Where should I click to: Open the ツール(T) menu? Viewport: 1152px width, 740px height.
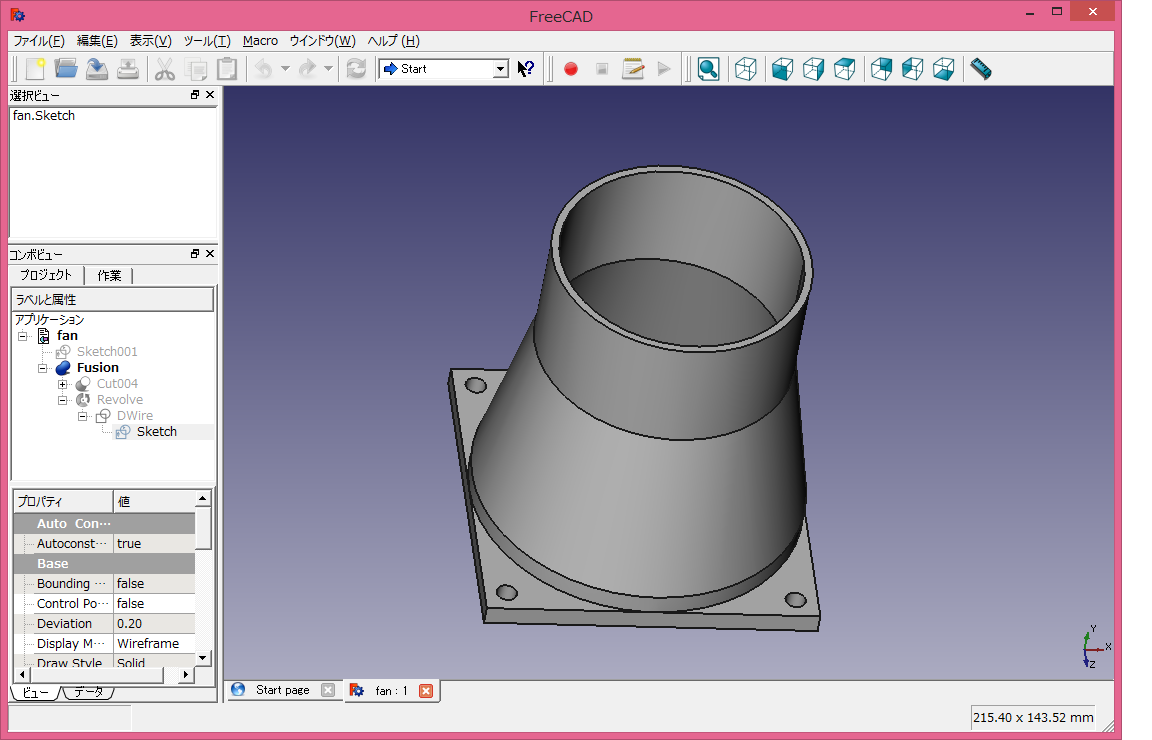click(207, 41)
